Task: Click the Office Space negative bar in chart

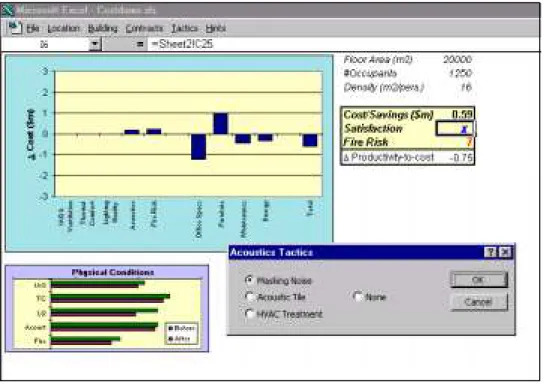Action: click(x=198, y=147)
